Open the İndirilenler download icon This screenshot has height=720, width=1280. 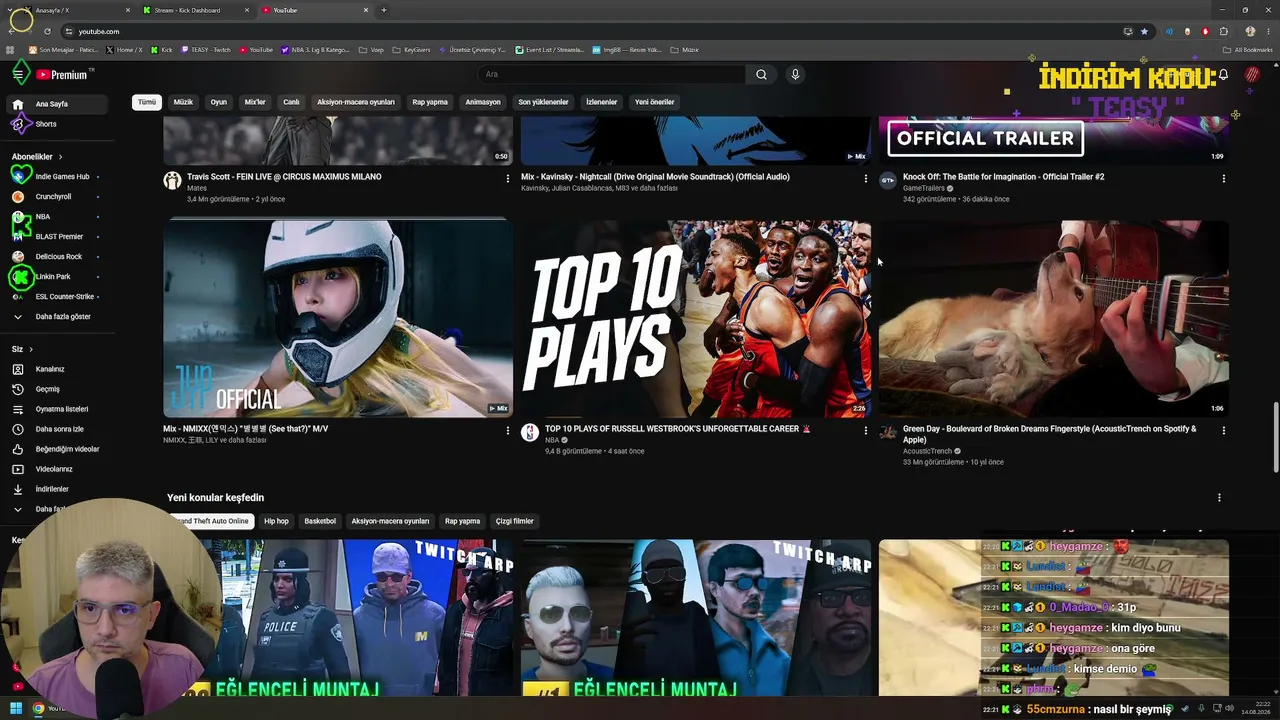pyautogui.click(x=17, y=489)
